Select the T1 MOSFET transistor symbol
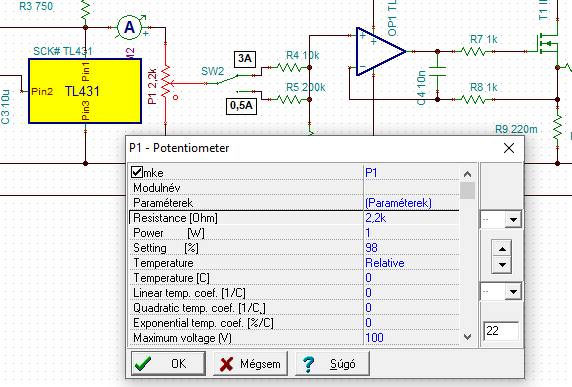572x387 pixels. (x=548, y=44)
